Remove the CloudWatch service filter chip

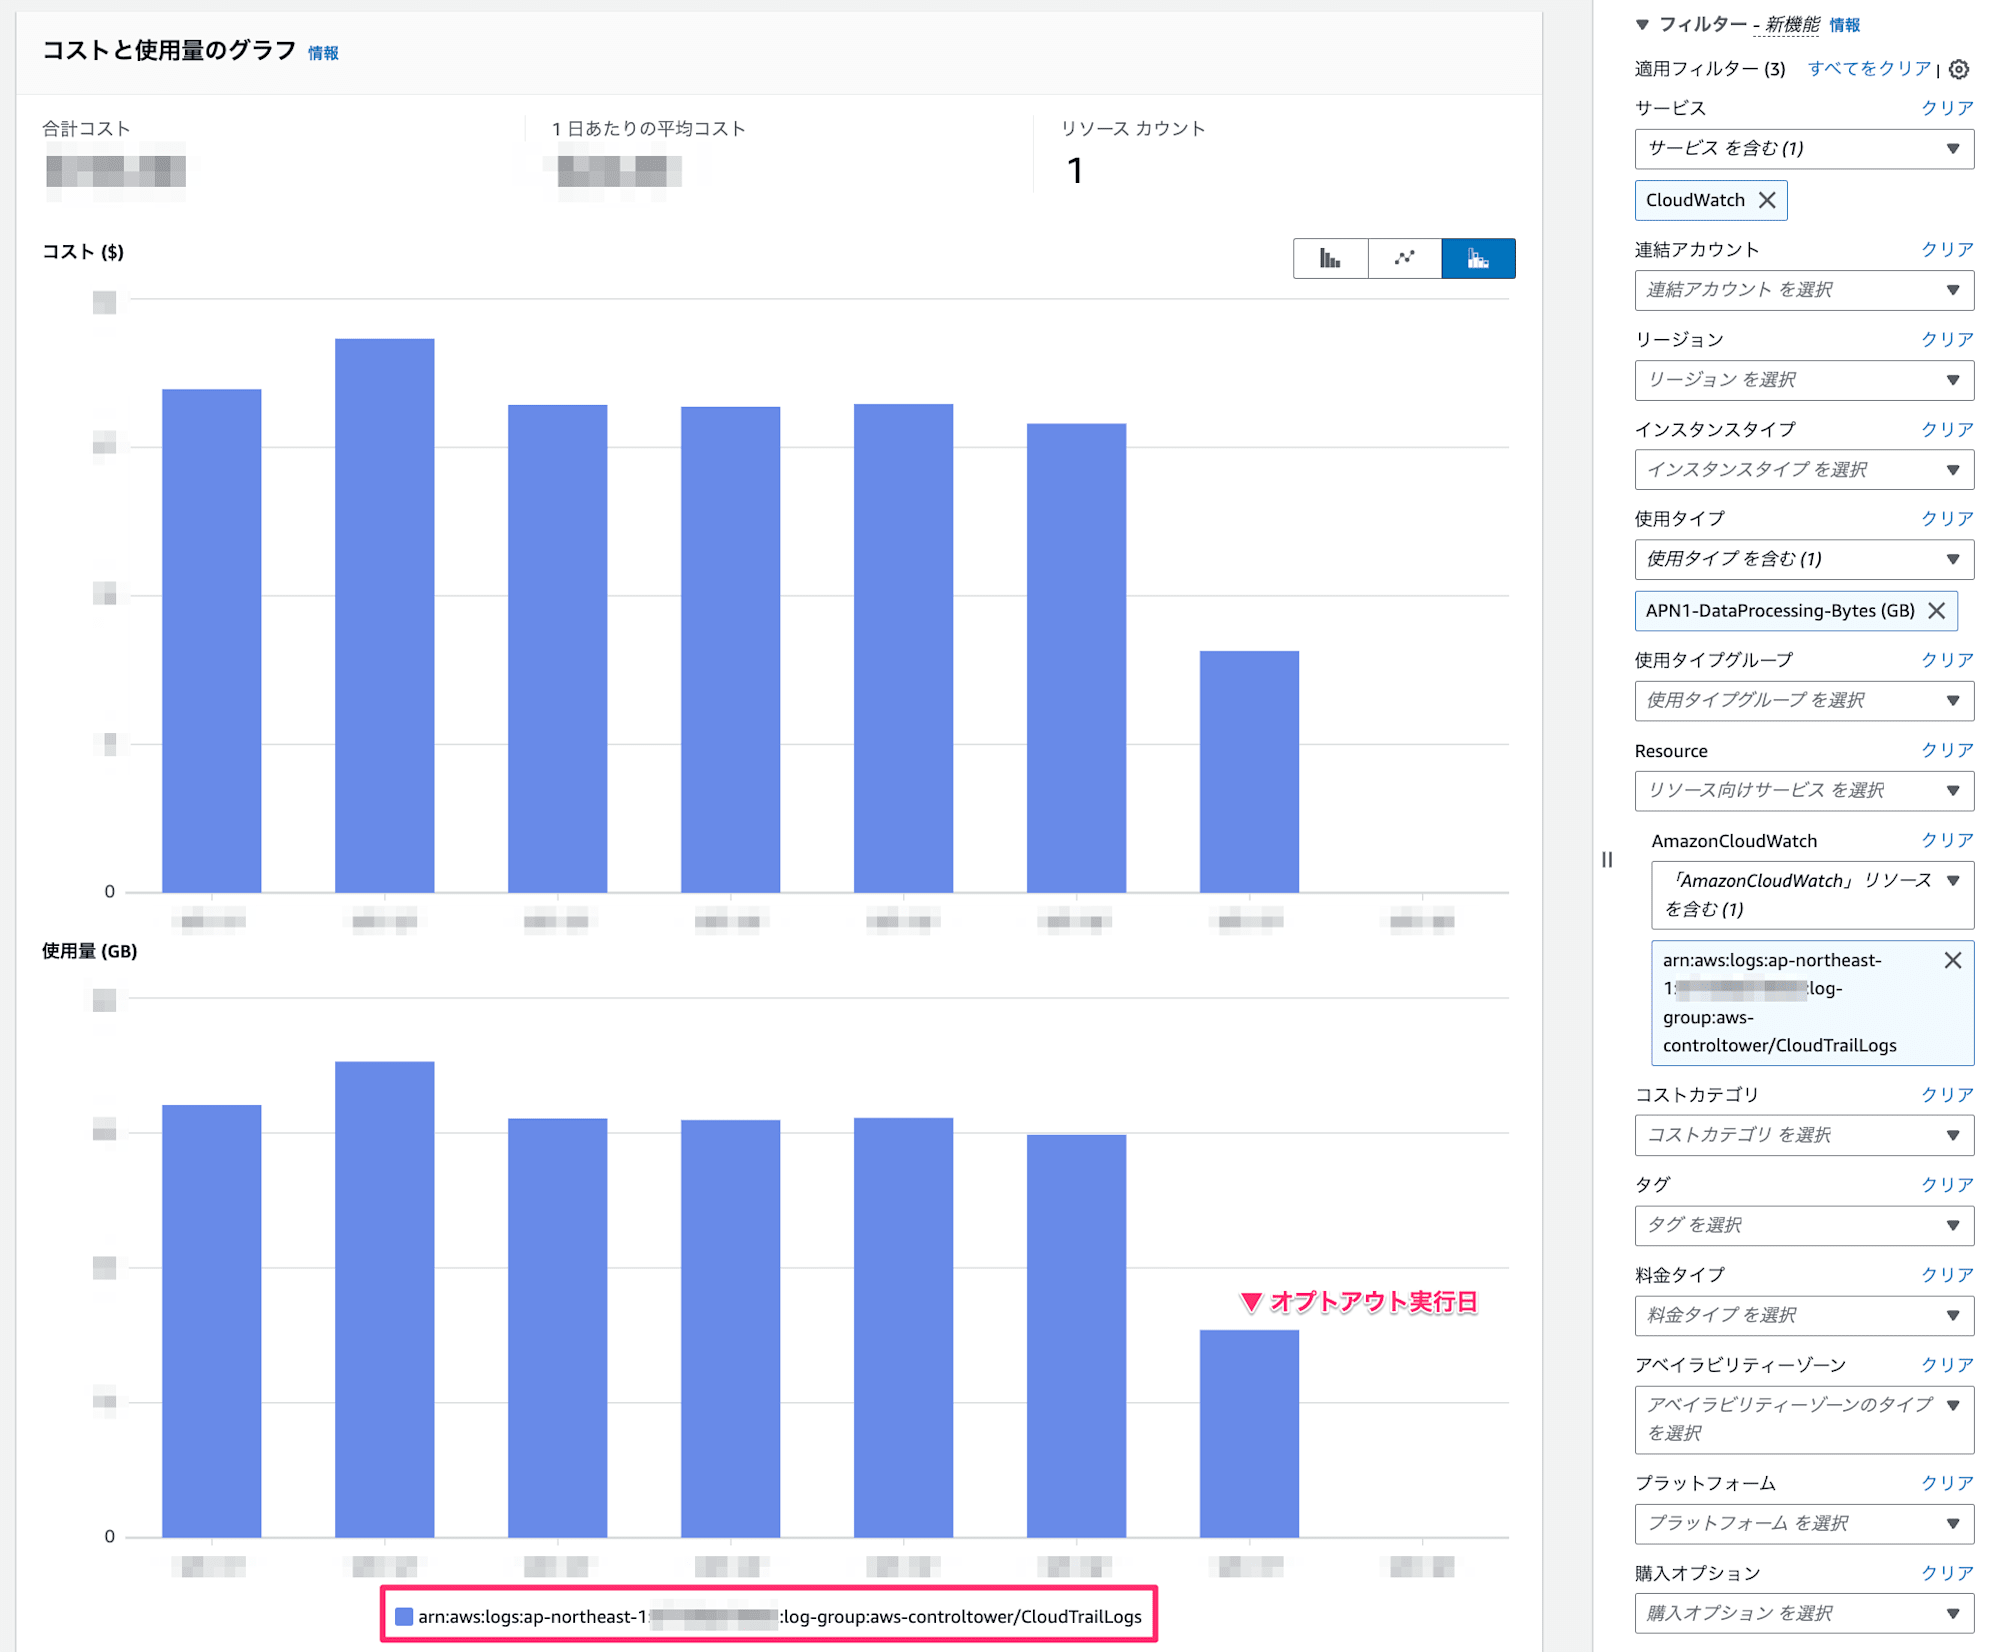(1767, 200)
